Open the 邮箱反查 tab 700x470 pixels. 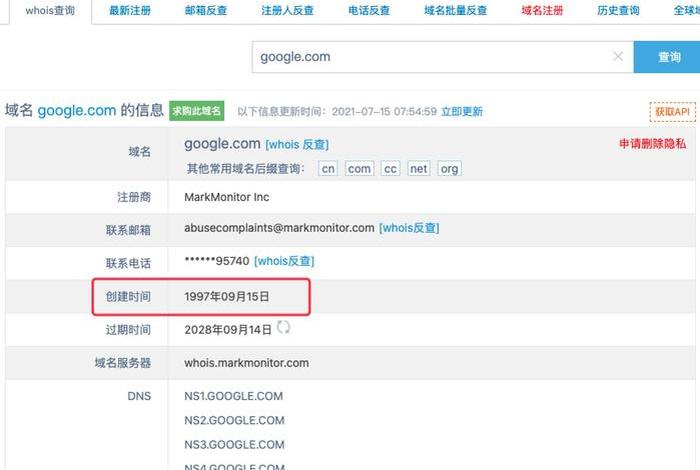206,11
